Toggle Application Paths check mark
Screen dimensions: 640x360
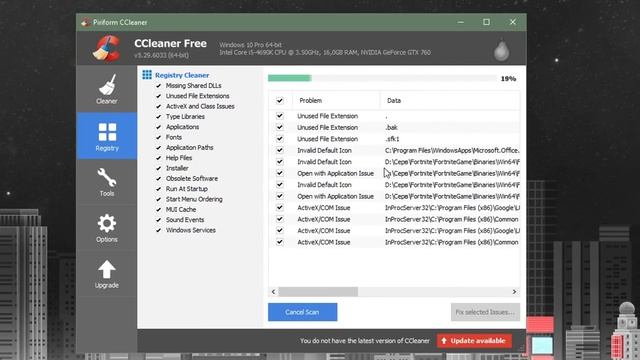tap(158, 147)
